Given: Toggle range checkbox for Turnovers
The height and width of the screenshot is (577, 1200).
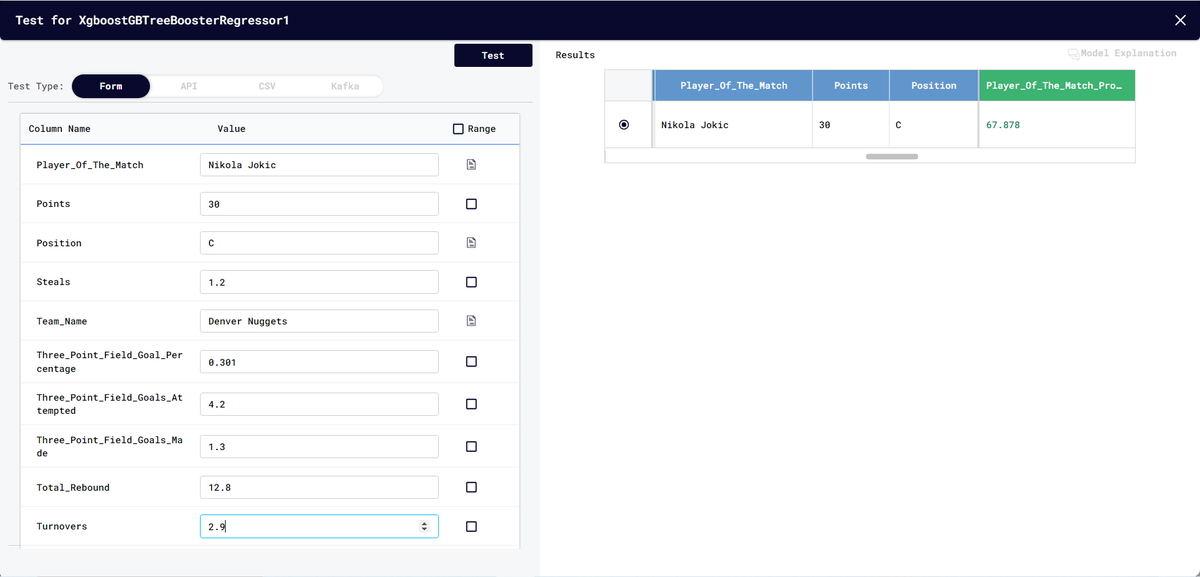Looking at the screenshot, I should 471,526.
